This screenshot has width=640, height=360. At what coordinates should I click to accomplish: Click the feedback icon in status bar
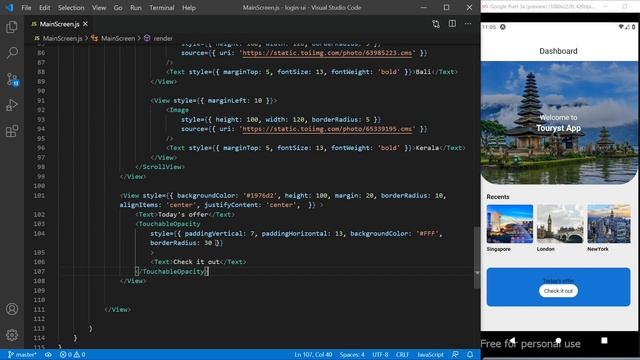(455, 354)
